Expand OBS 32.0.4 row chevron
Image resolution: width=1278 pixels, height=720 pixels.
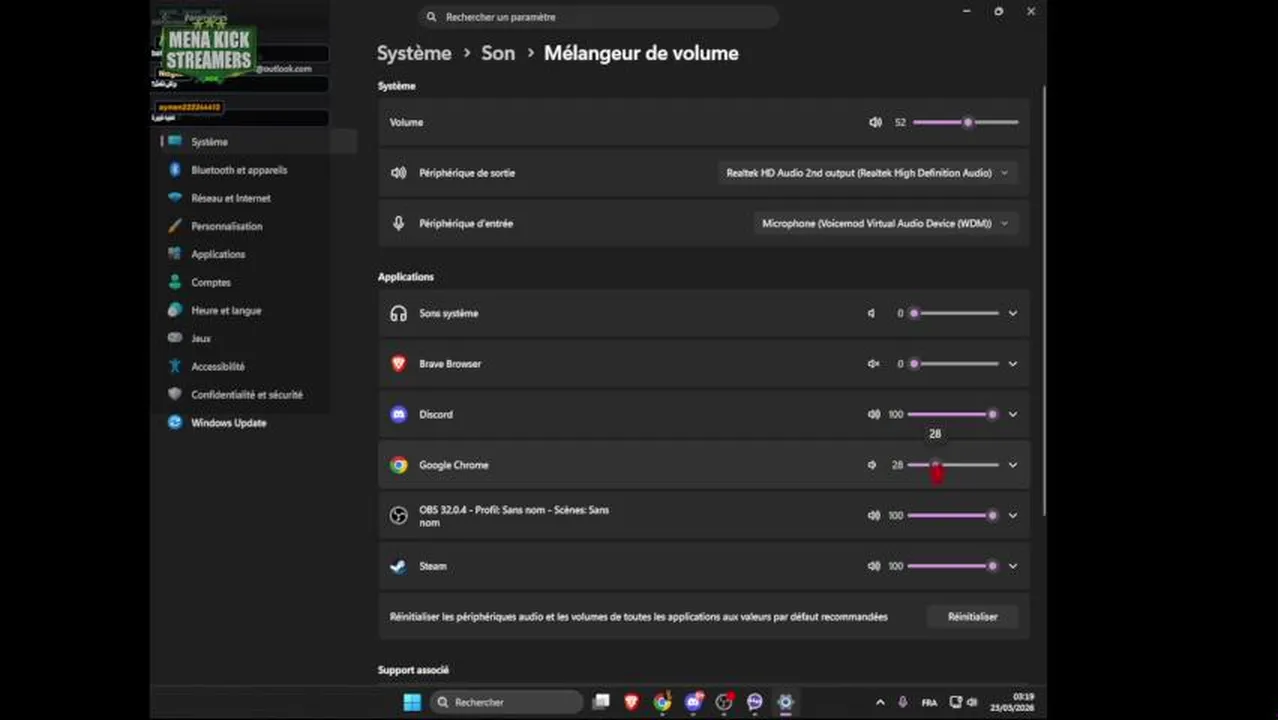1013,516
